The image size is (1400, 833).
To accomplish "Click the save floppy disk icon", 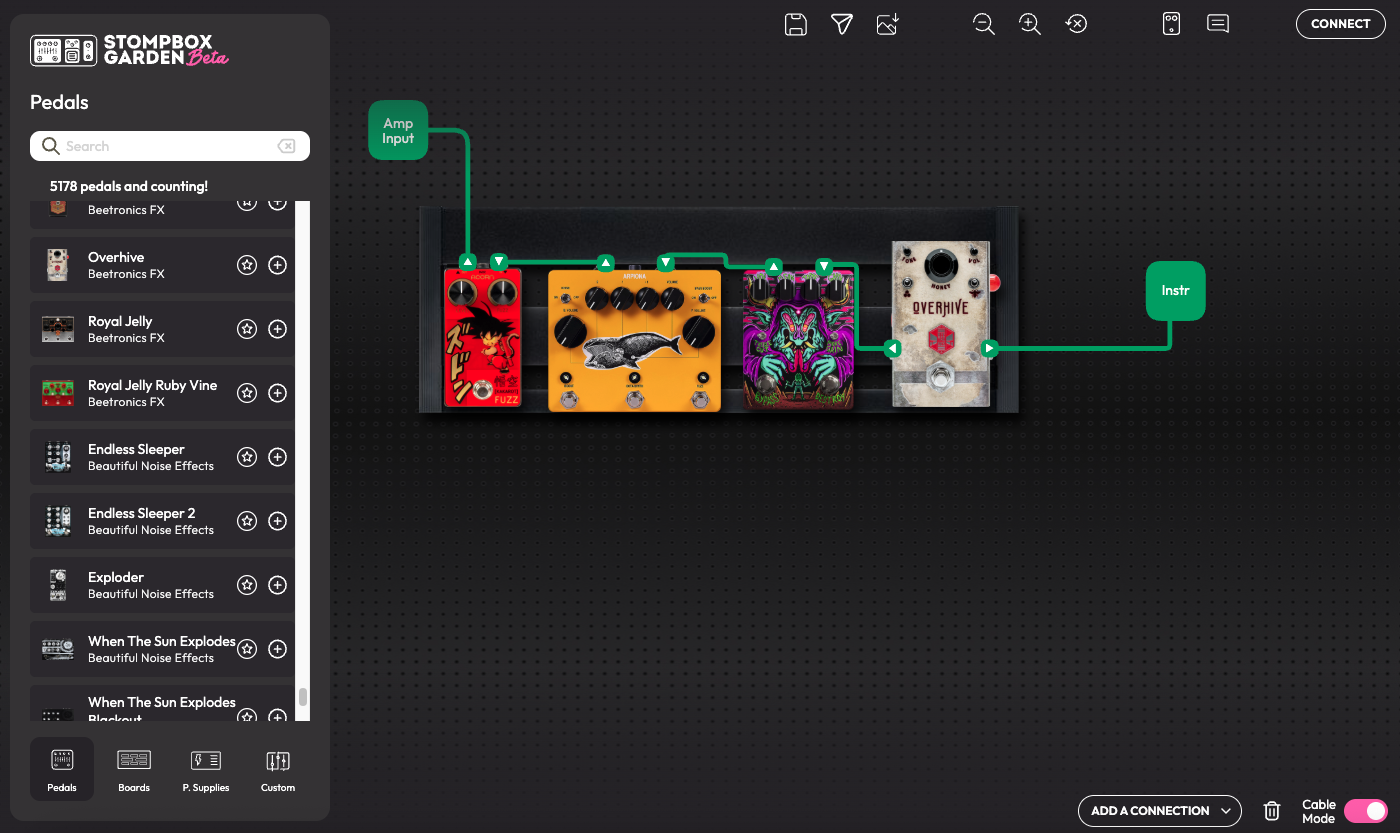I will point(796,25).
